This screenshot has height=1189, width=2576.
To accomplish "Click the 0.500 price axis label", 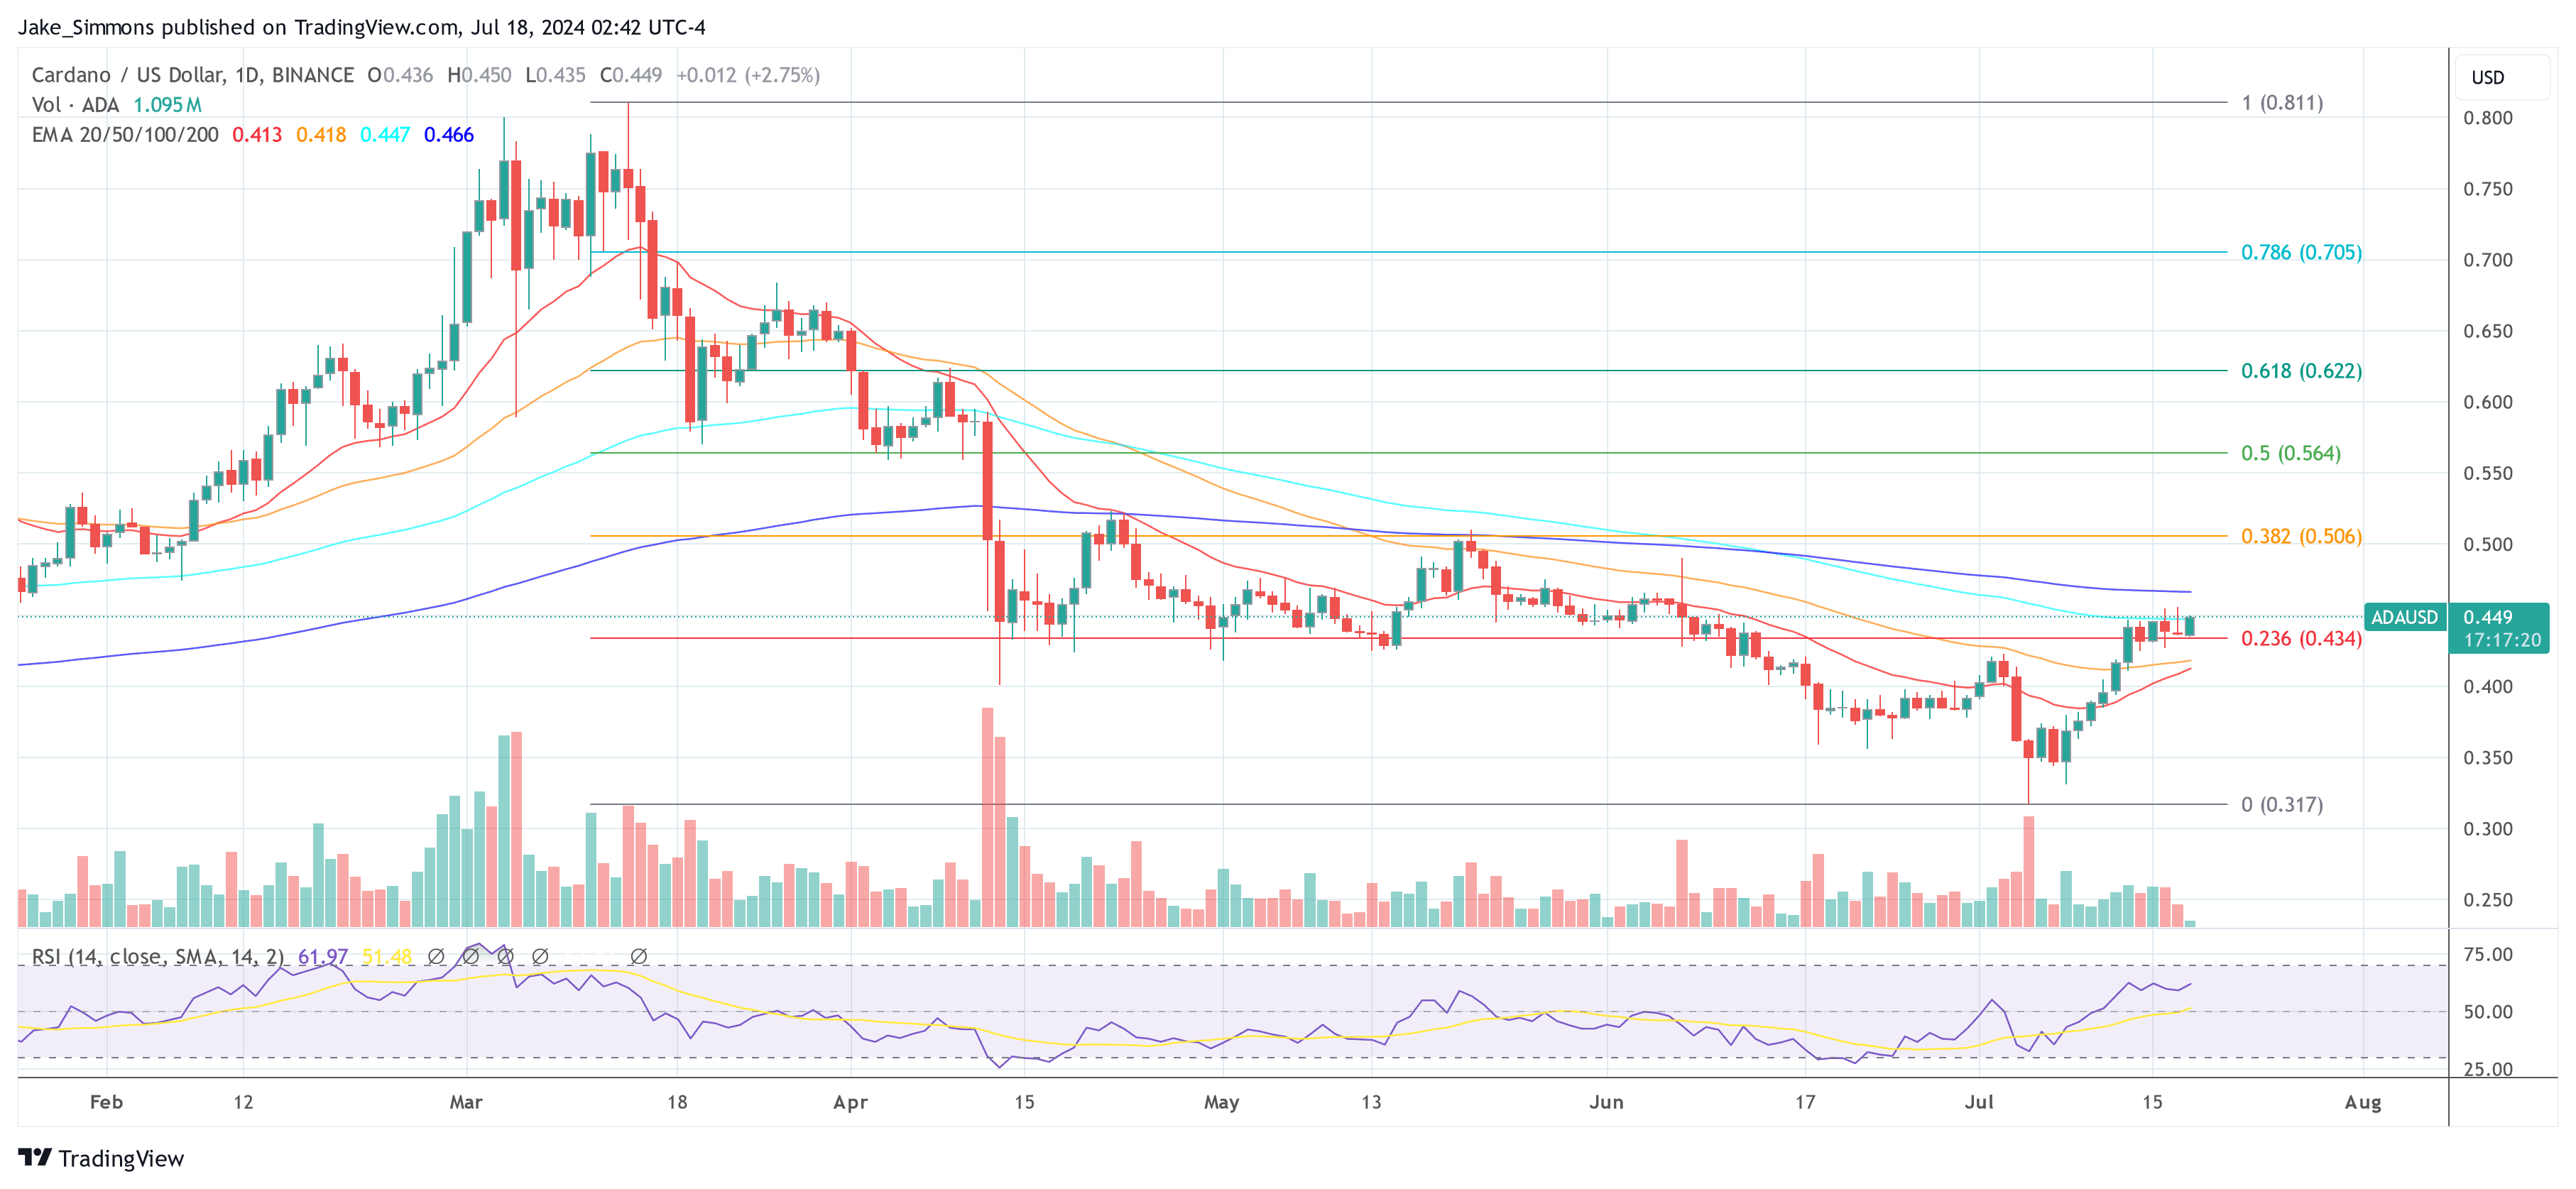I will tap(2487, 545).
